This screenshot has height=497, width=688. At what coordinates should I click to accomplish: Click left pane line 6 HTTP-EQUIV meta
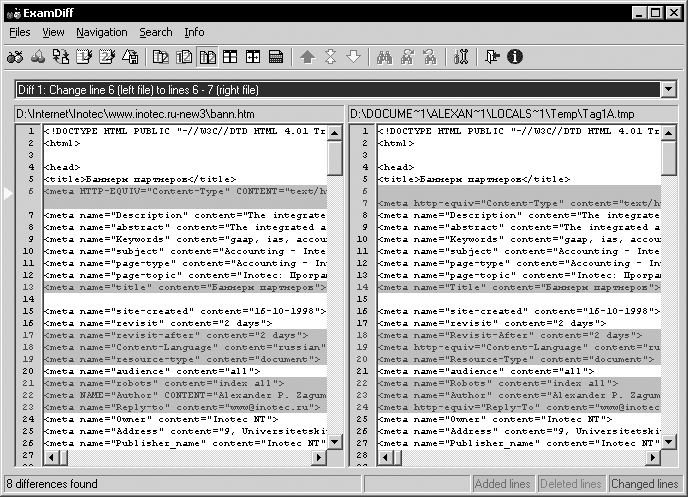[x=185, y=191]
